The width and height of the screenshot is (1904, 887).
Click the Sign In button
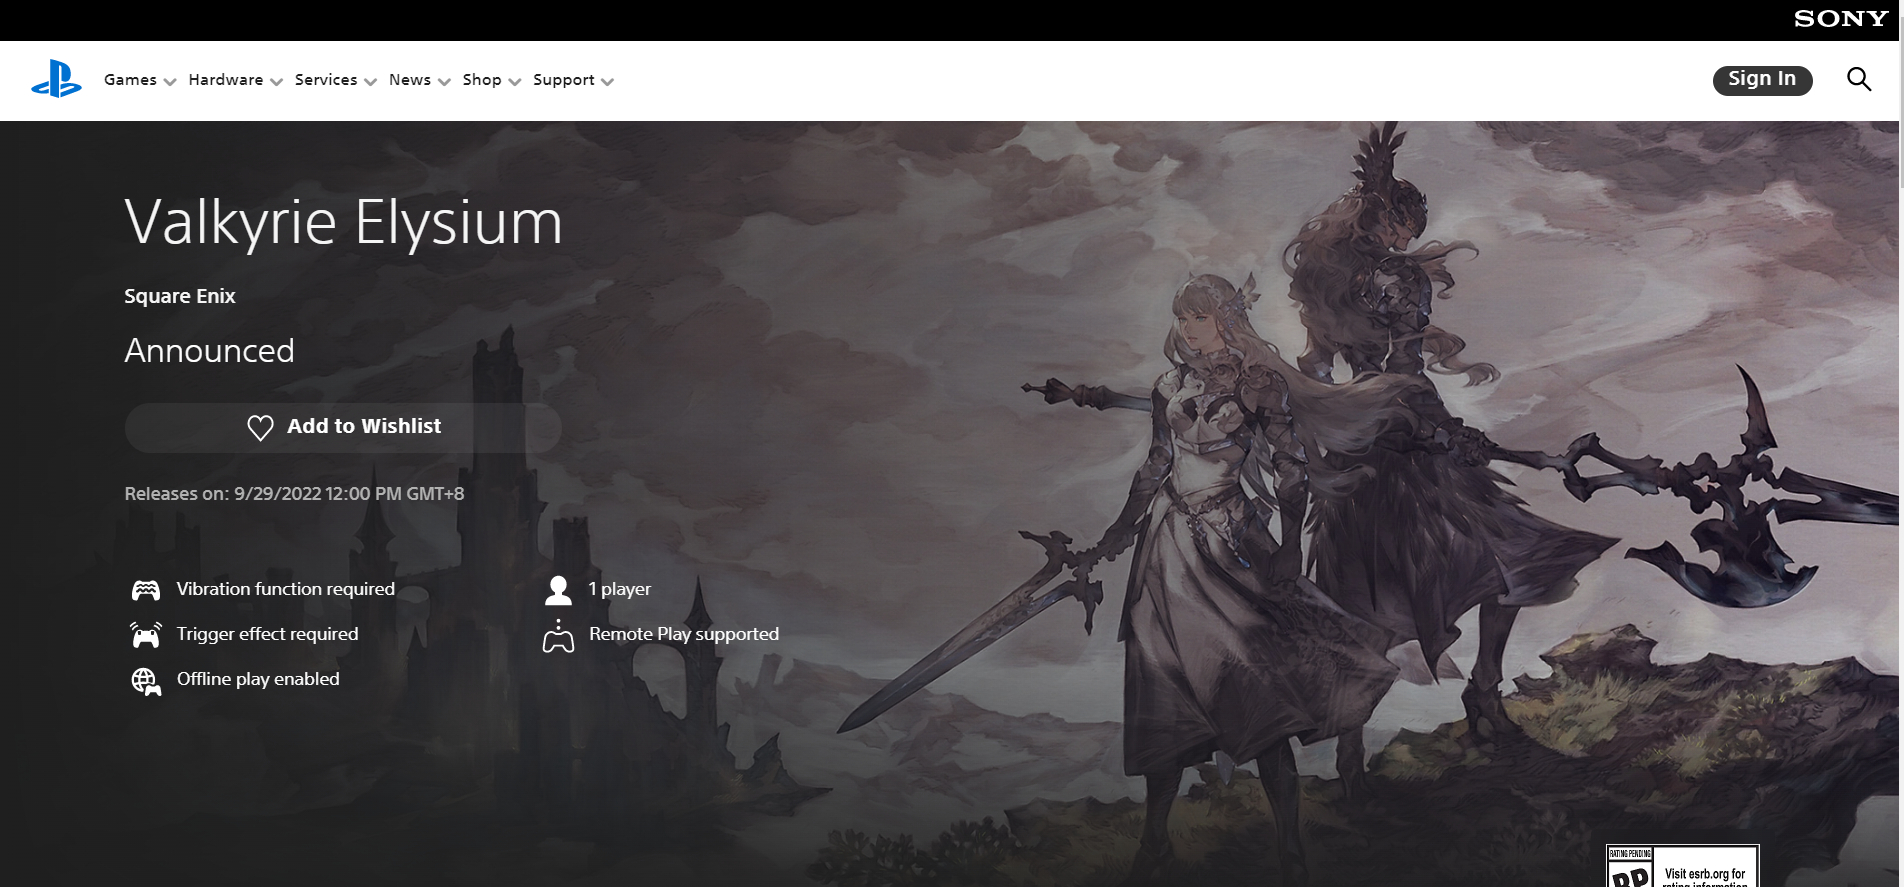coord(1762,80)
